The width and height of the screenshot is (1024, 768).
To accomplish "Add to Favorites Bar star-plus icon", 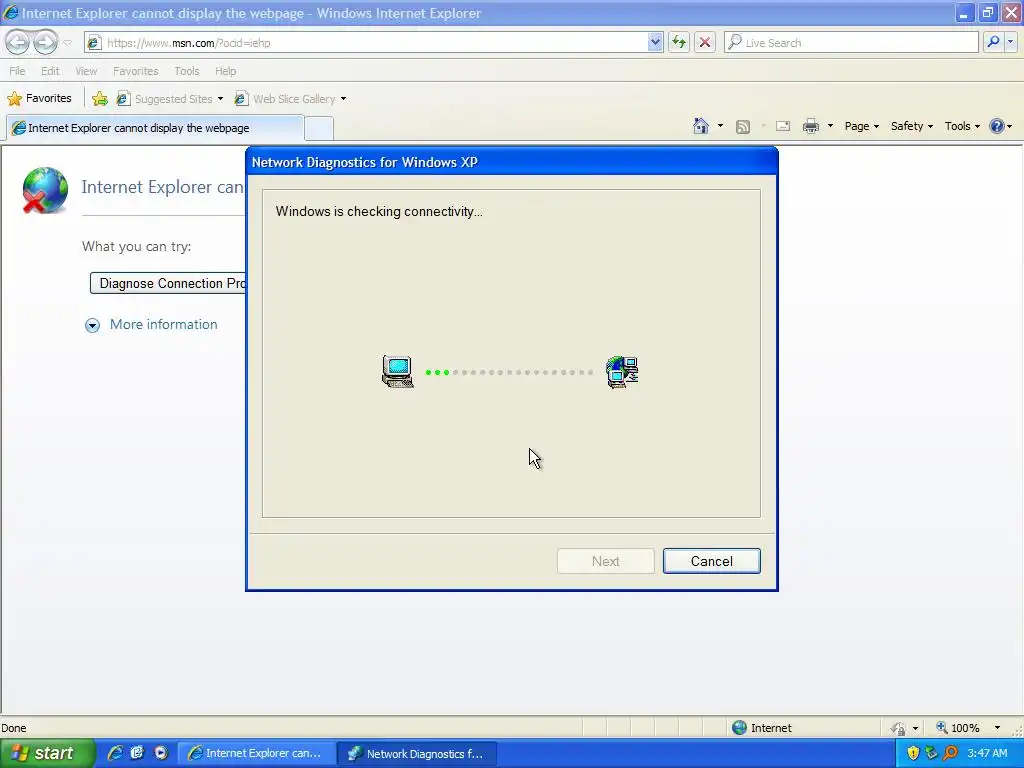I will (100, 99).
